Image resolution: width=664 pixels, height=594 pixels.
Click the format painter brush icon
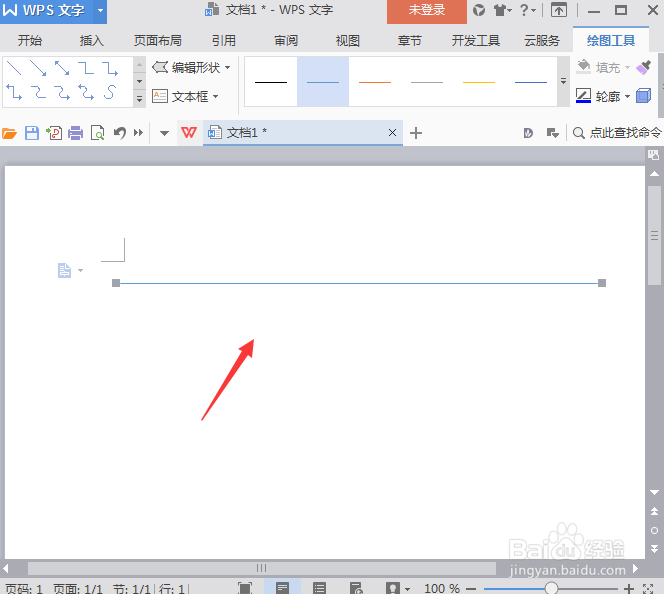pyautogui.click(x=644, y=67)
